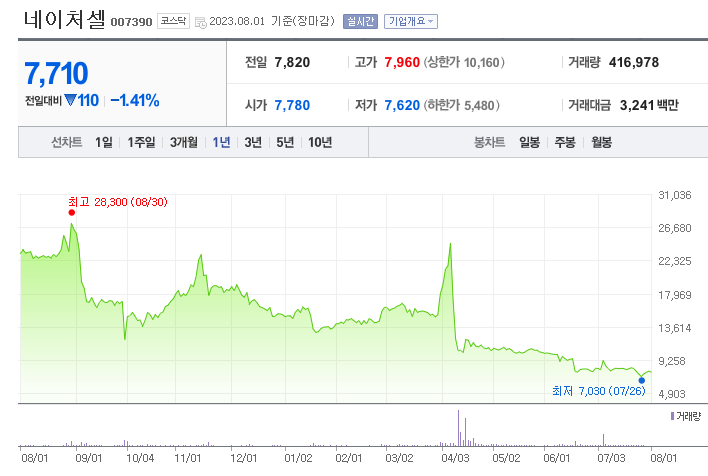
Task: Click the 코스닥 market badge
Action: pos(173,21)
